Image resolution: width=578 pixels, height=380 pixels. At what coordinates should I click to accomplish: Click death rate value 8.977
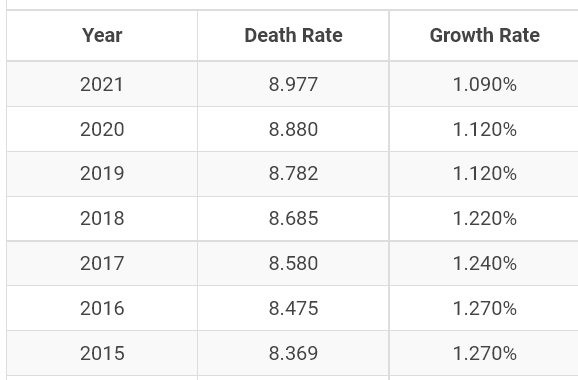293,84
